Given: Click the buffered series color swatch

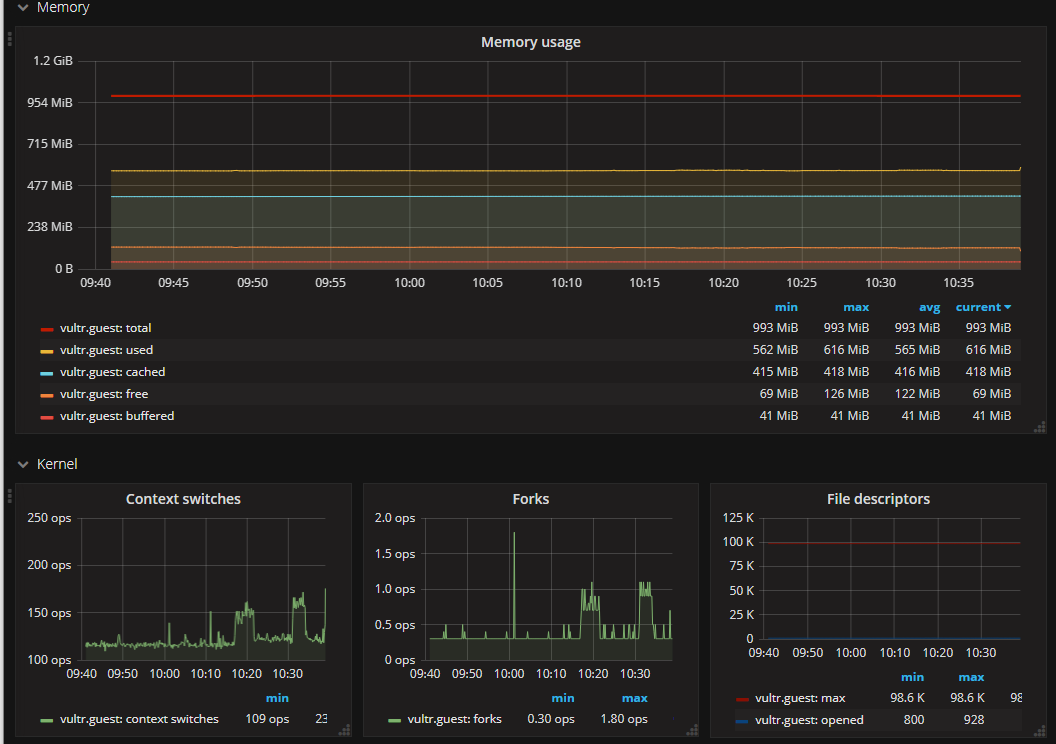Looking at the screenshot, I should pyautogui.click(x=46, y=417).
